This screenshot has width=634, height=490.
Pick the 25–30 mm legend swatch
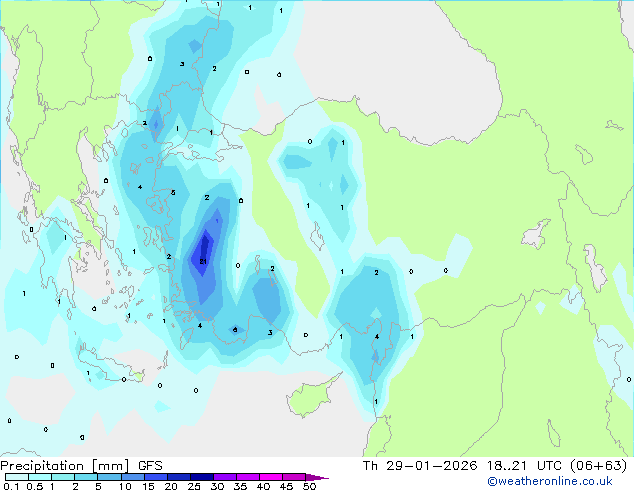(x=202, y=477)
